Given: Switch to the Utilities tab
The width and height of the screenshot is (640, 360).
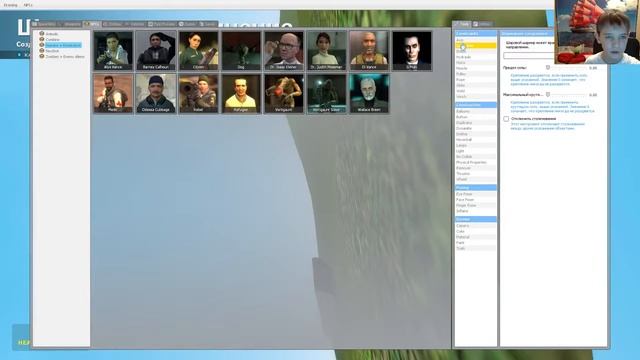Looking at the screenshot, I should 482,24.
